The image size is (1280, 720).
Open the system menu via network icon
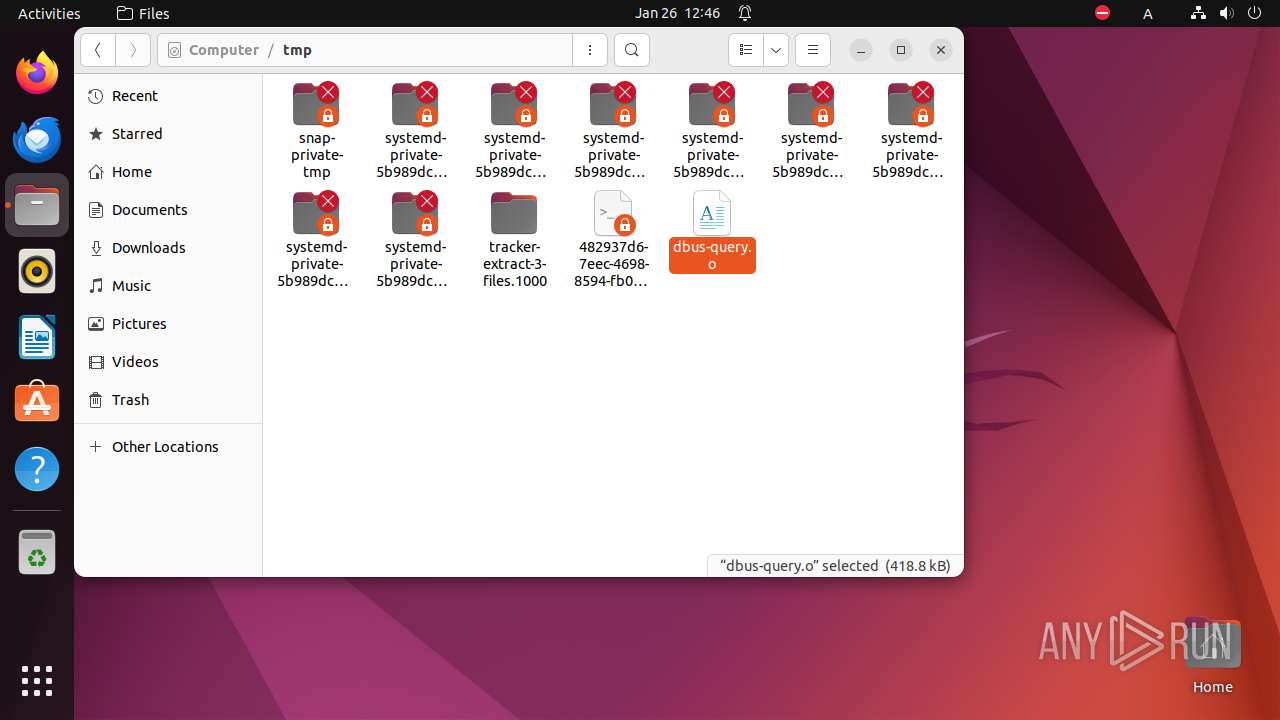[x=1198, y=13]
